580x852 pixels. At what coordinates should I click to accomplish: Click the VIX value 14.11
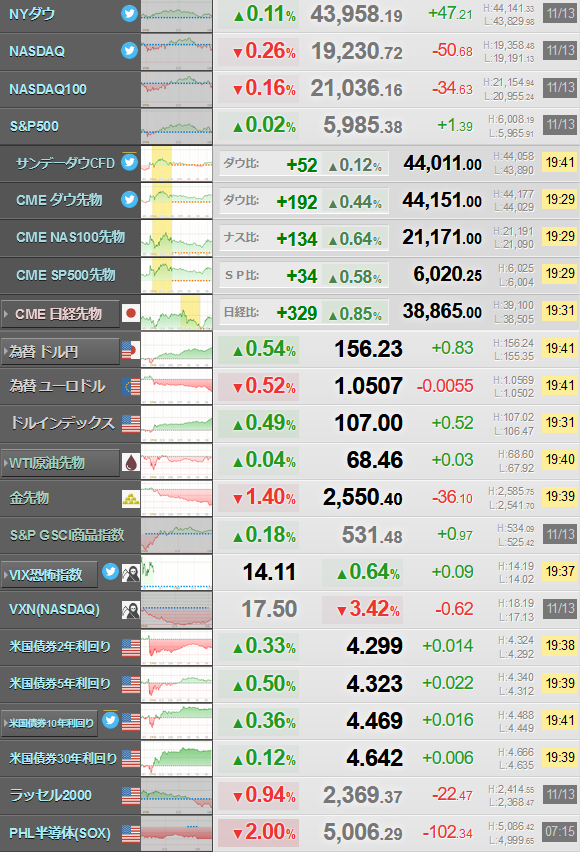pos(269,572)
